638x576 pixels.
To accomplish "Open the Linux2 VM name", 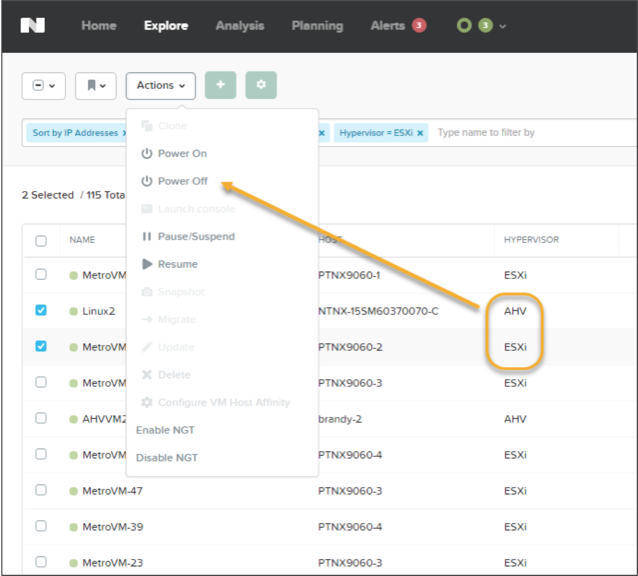I will (98, 311).
